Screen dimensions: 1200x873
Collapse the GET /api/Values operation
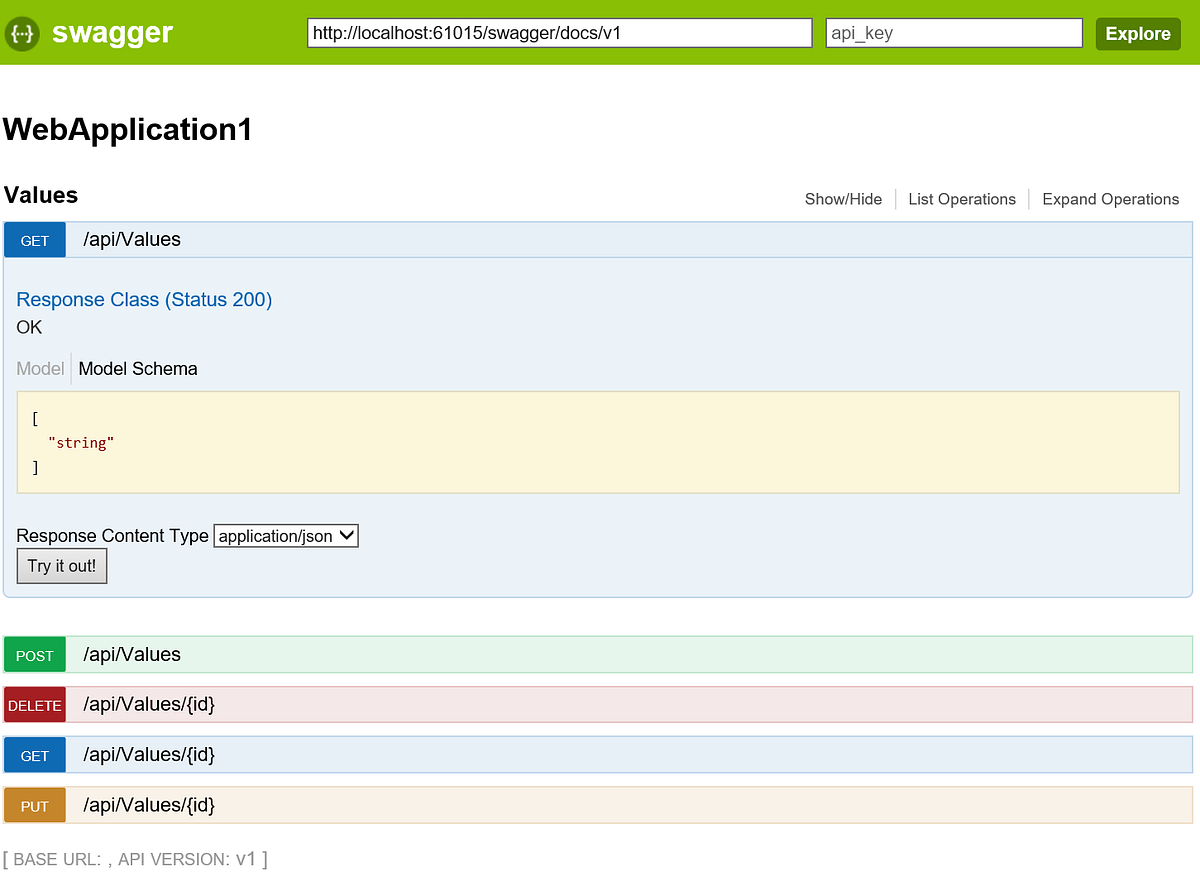pos(131,240)
